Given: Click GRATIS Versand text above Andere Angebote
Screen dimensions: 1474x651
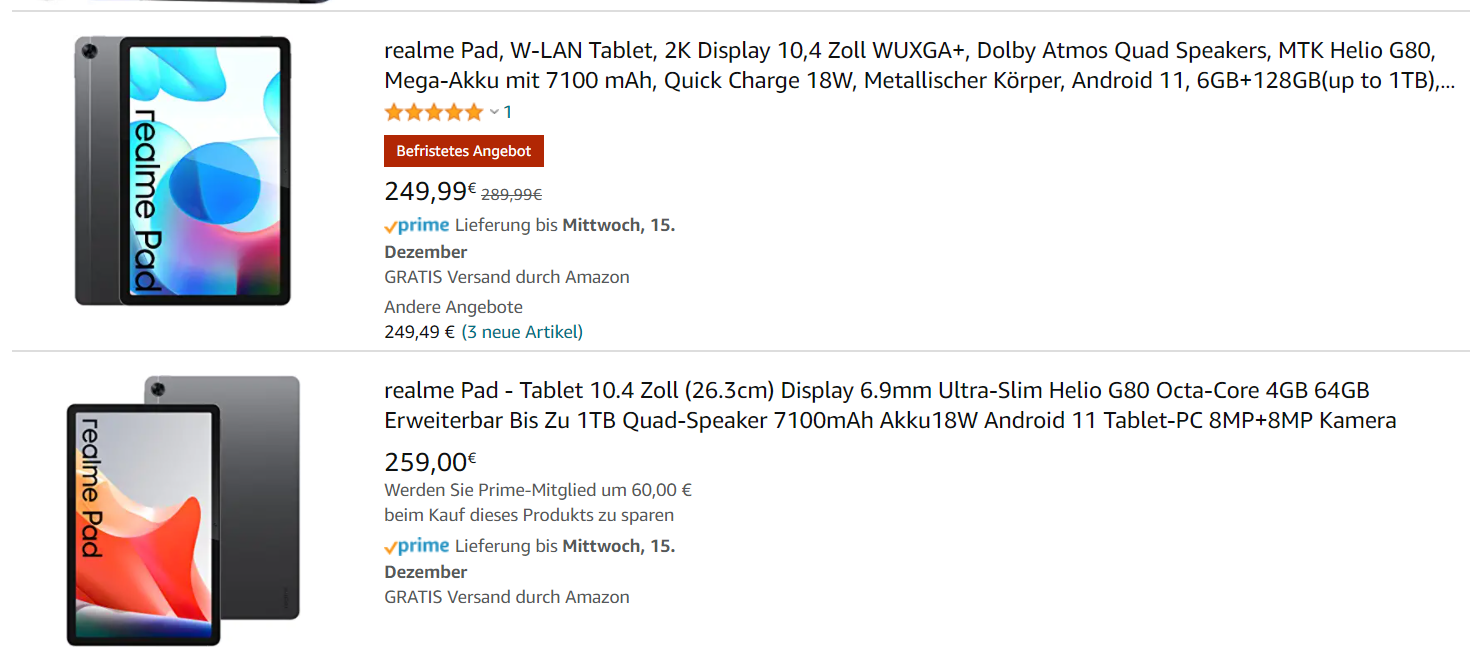Looking at the screenshot, I should (507, 277).
